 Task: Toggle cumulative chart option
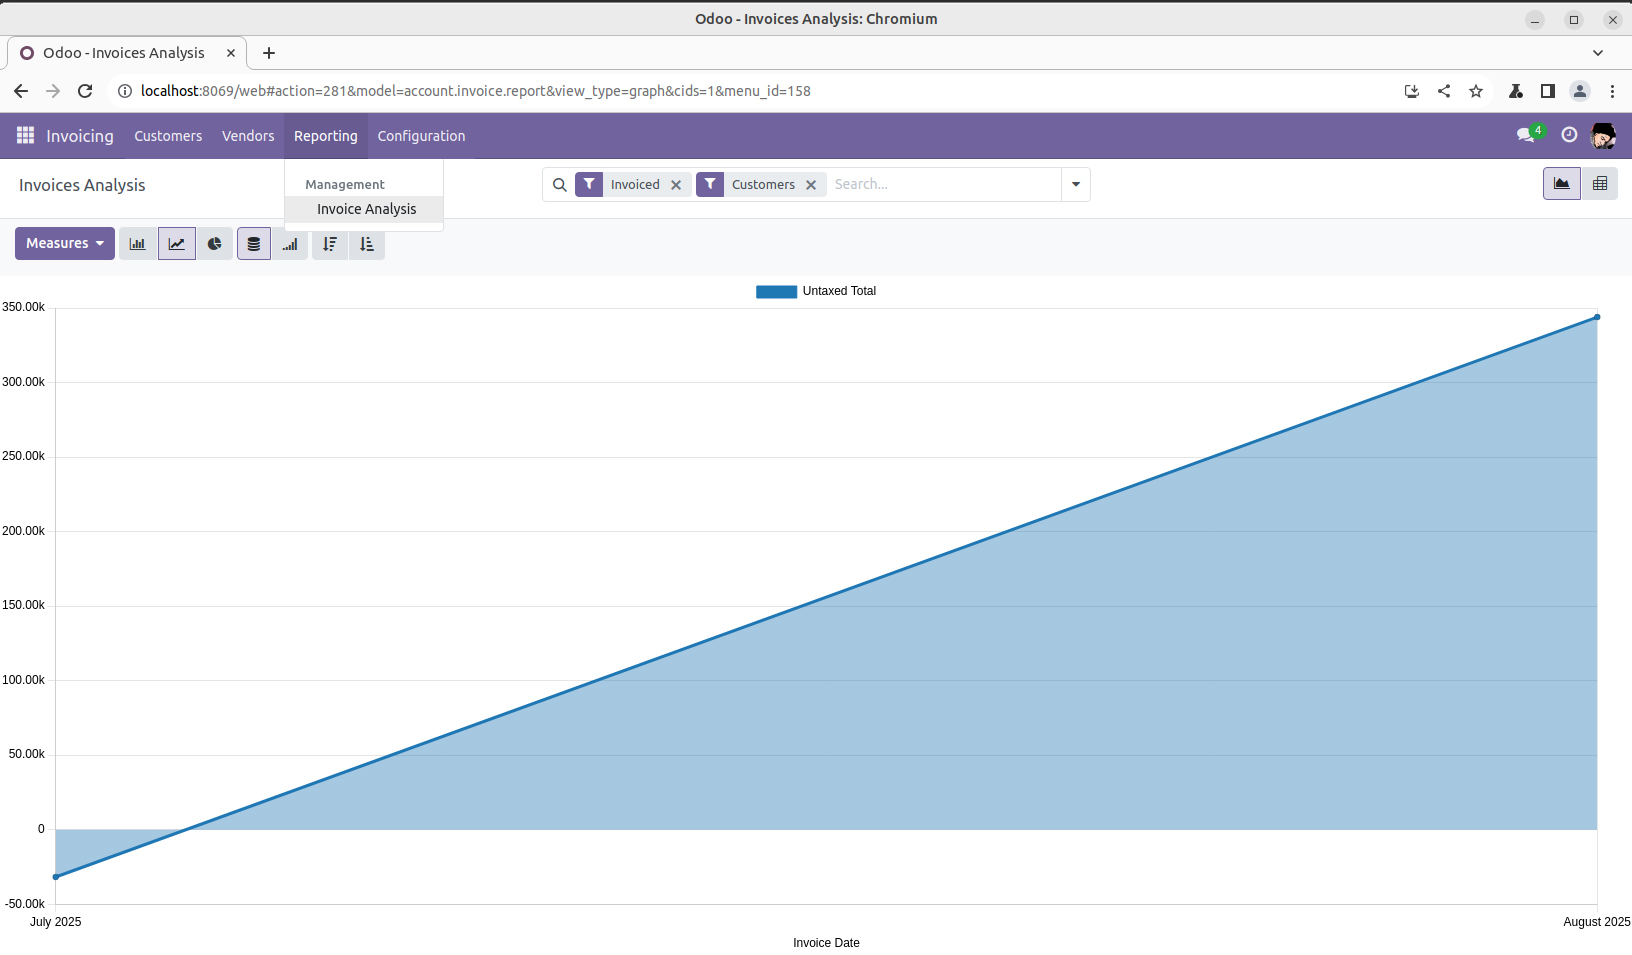[291, 244]
